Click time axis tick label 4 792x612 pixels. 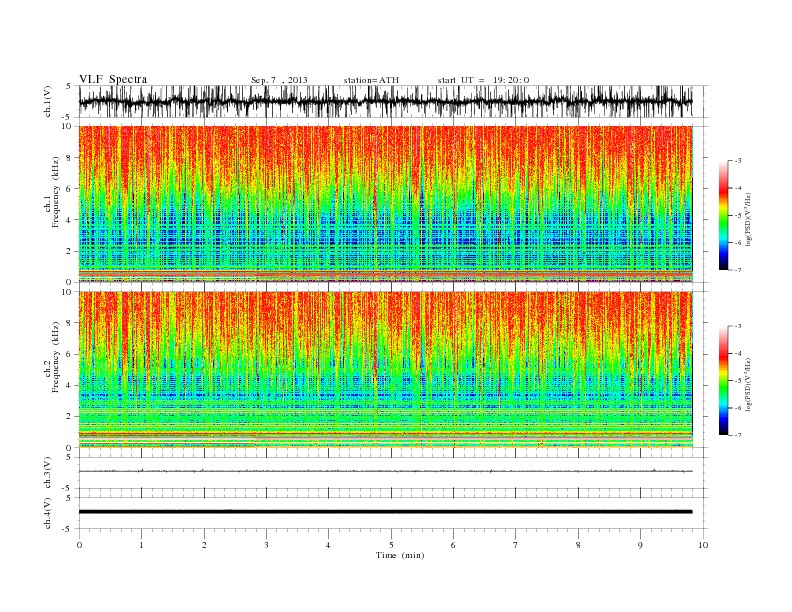tap(328, 545)
